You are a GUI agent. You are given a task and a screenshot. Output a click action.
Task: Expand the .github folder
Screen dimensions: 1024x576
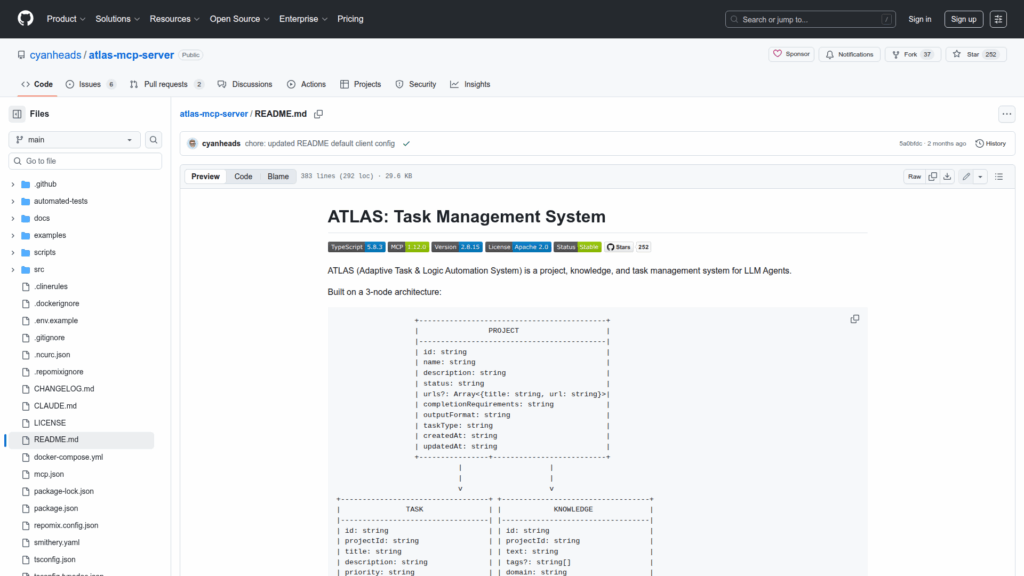12,184
